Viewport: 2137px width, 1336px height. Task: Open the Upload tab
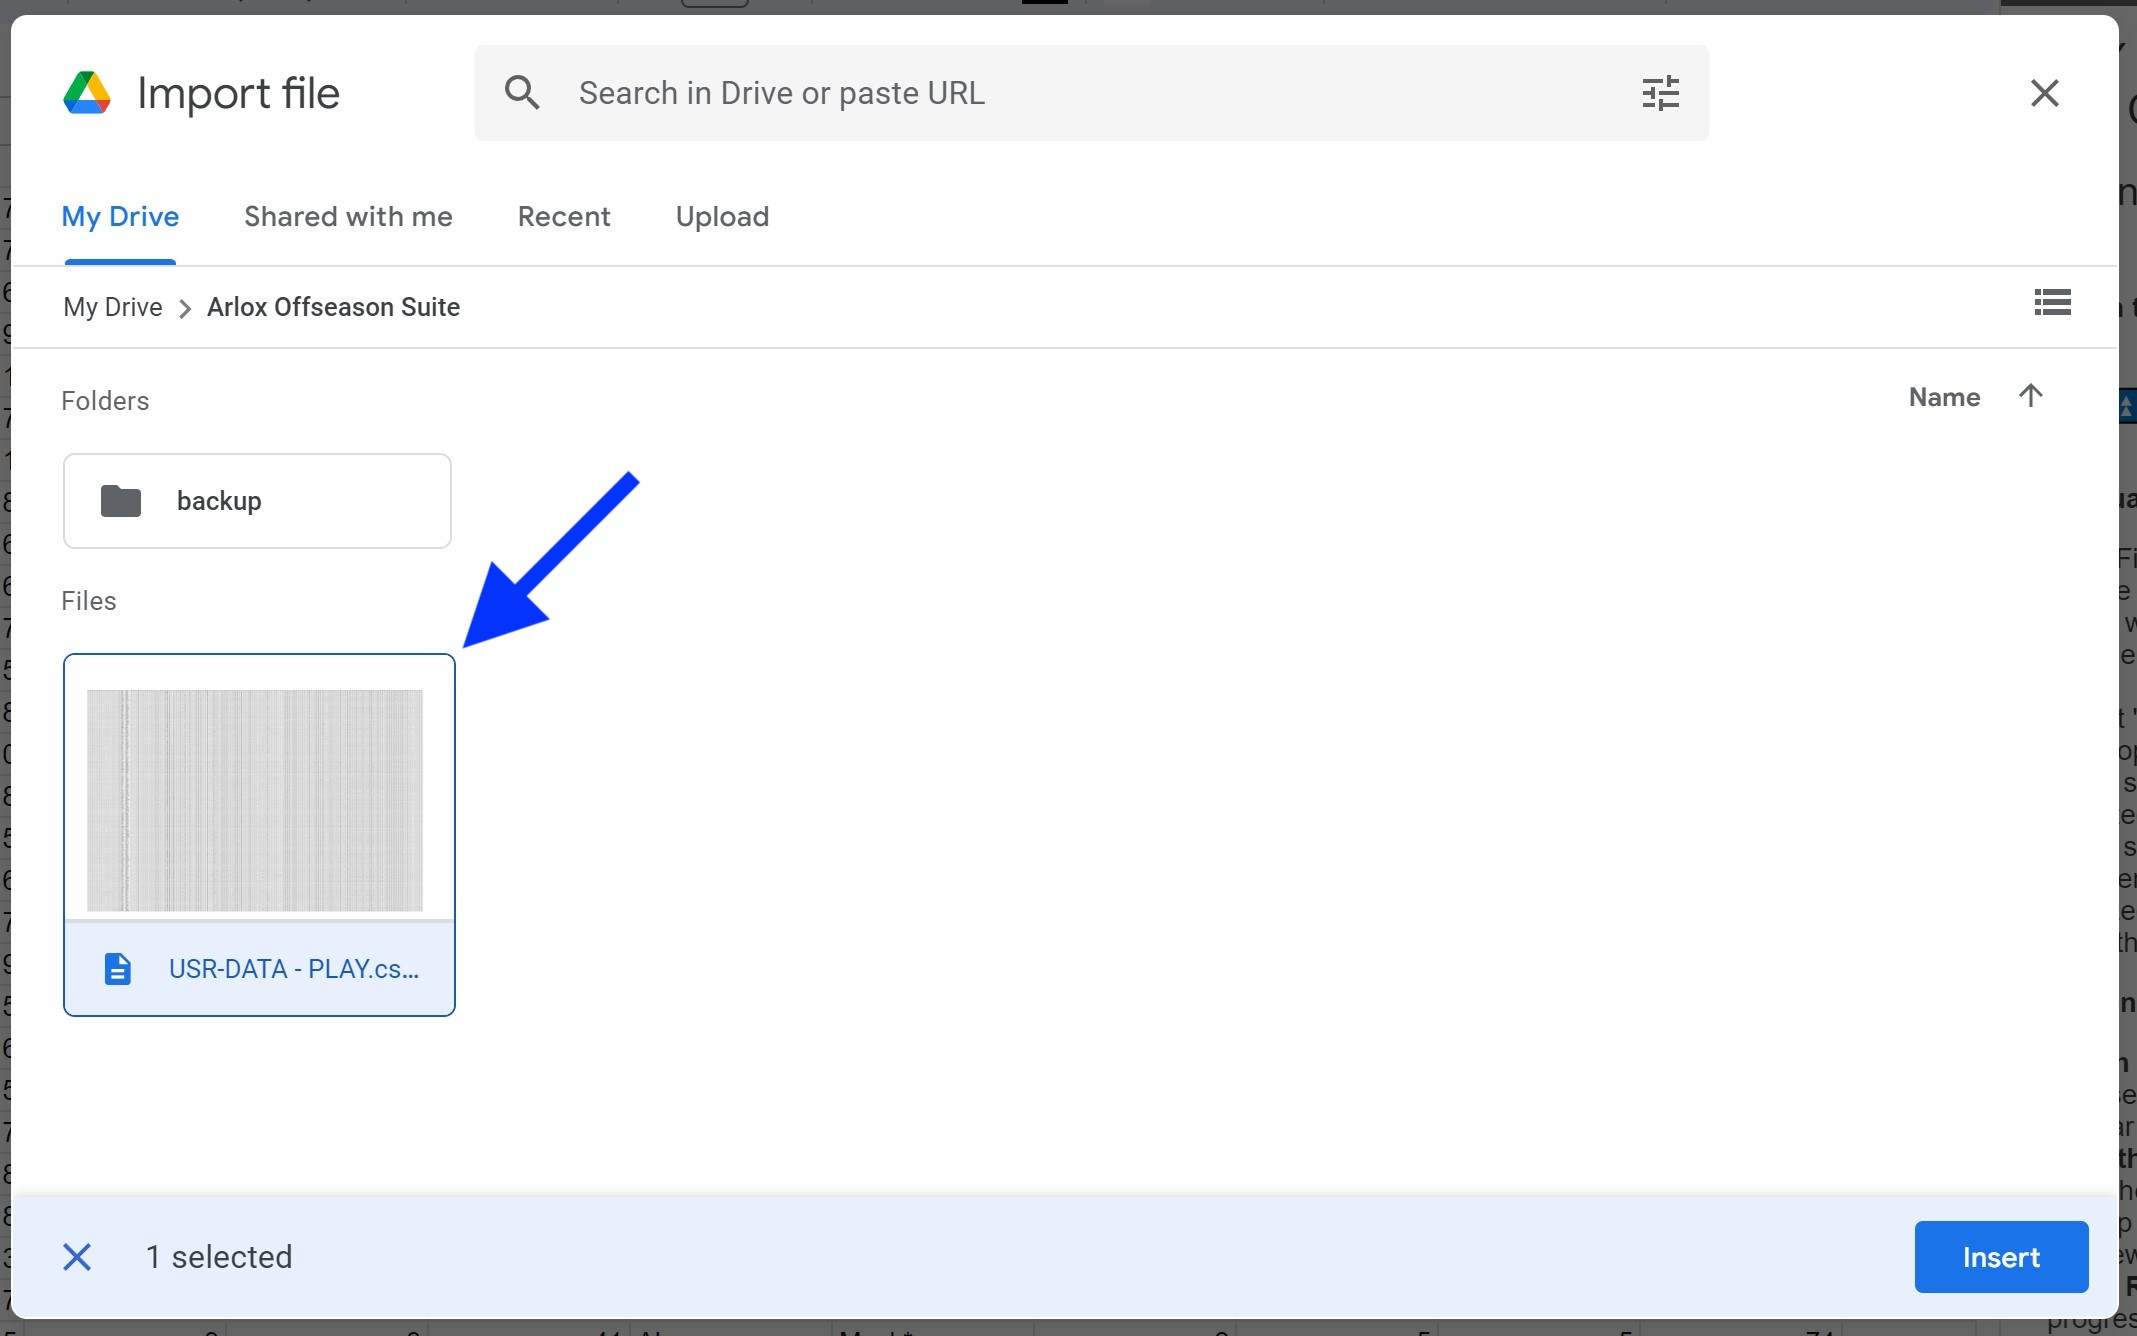pos(722,217)
